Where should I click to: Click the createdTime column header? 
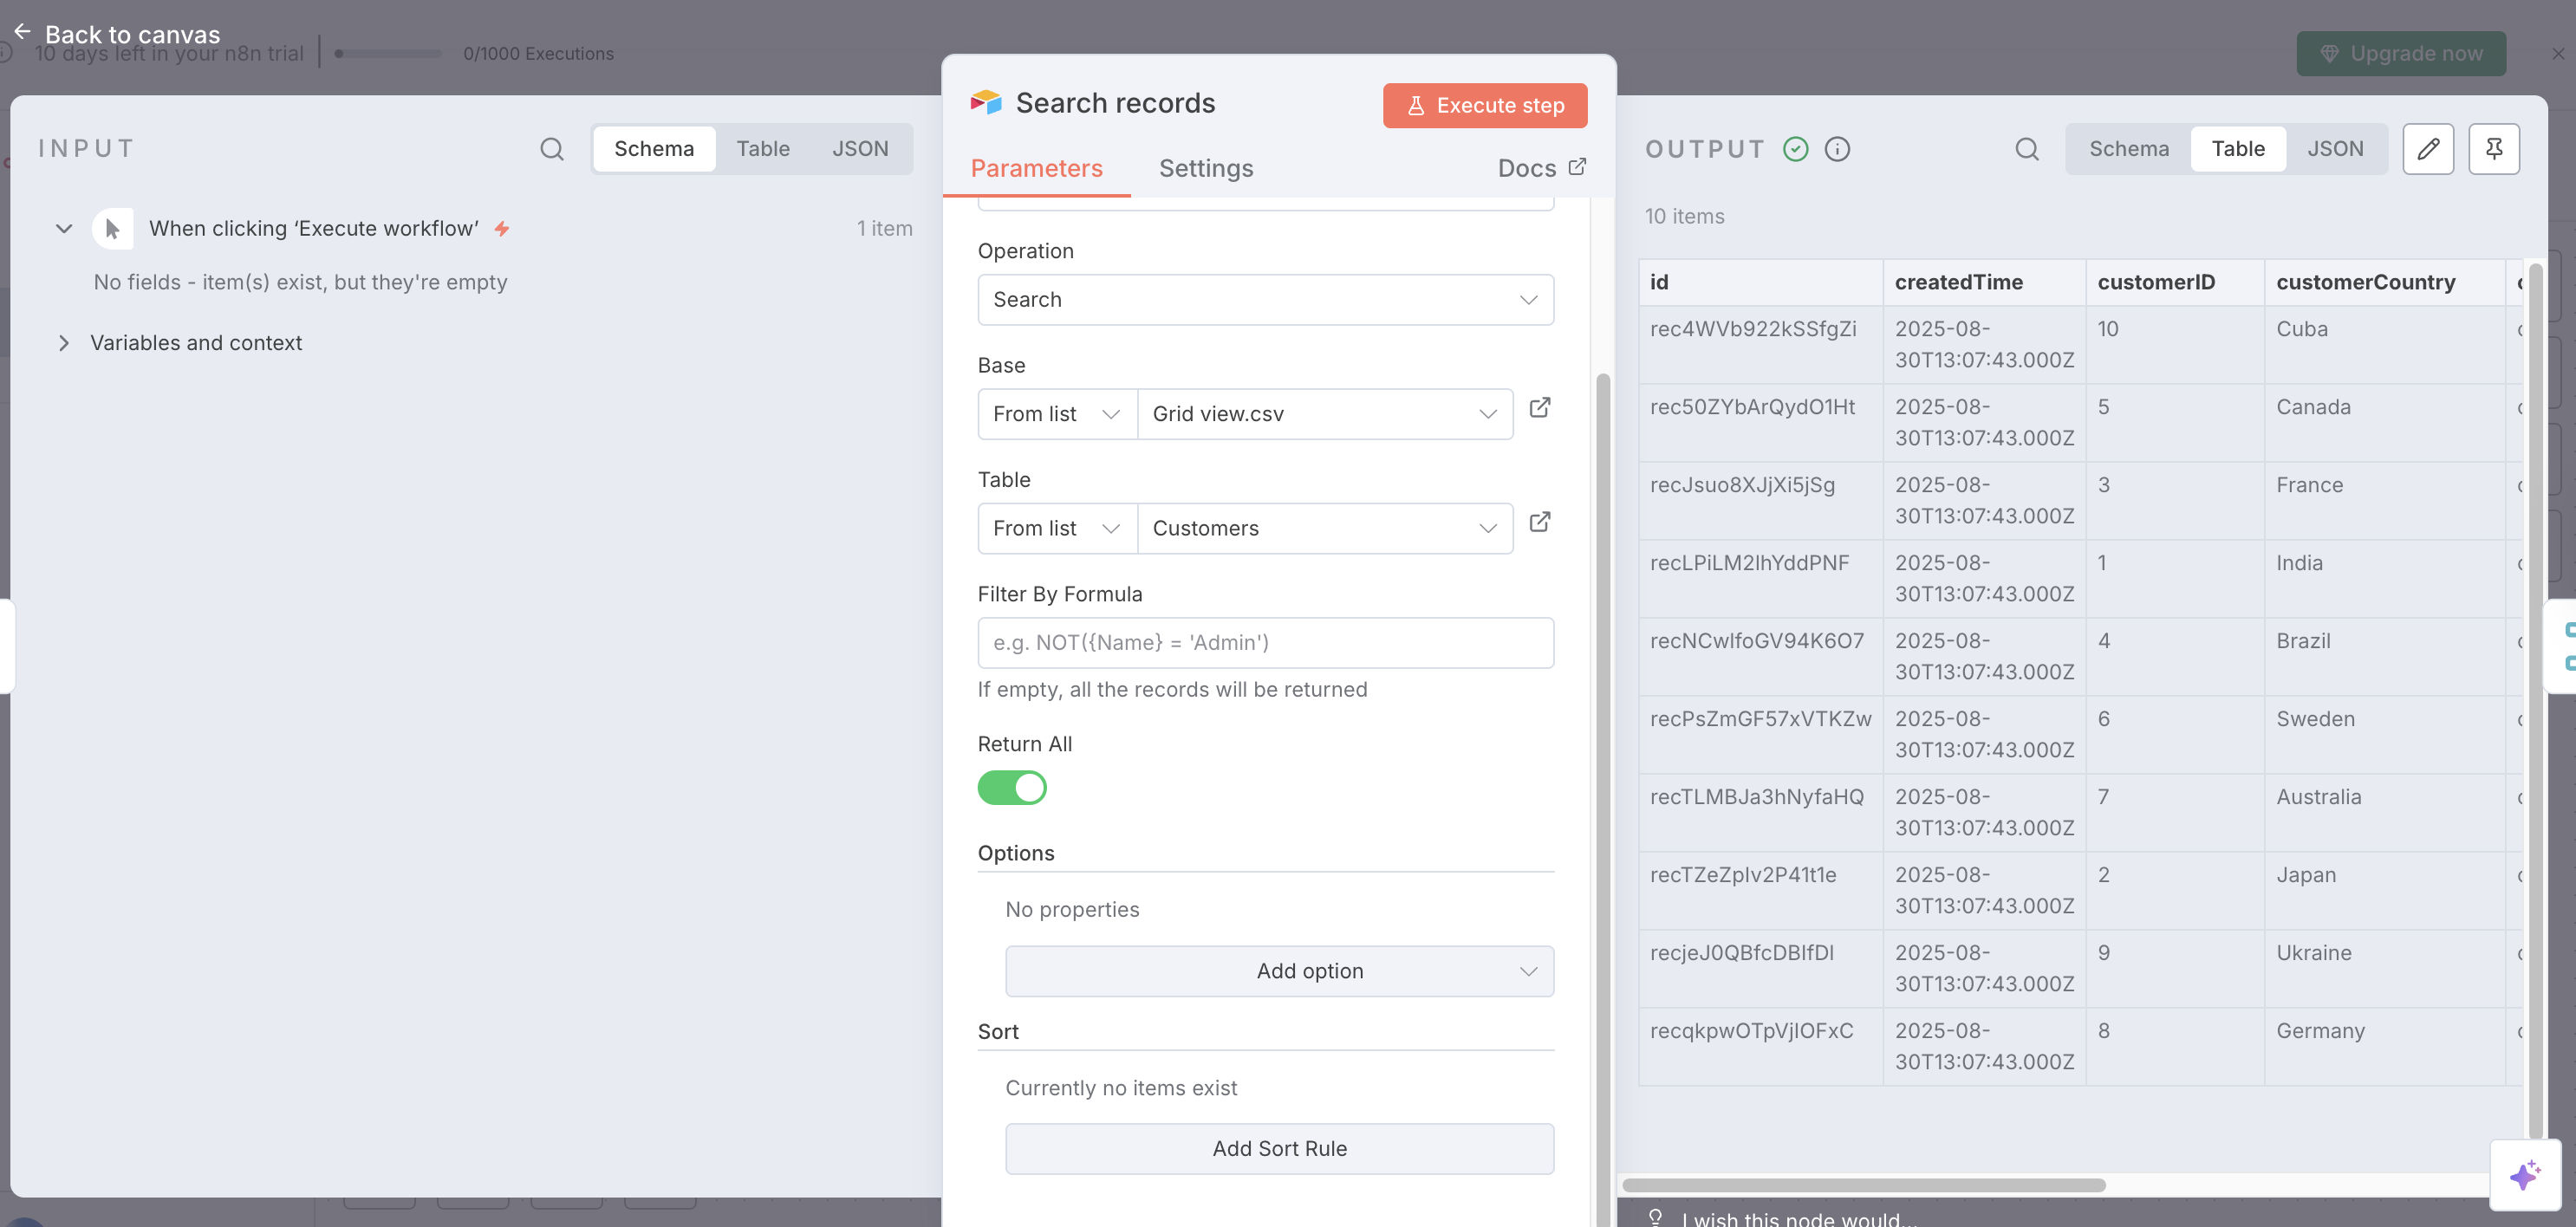click(x=1984, y=283)
